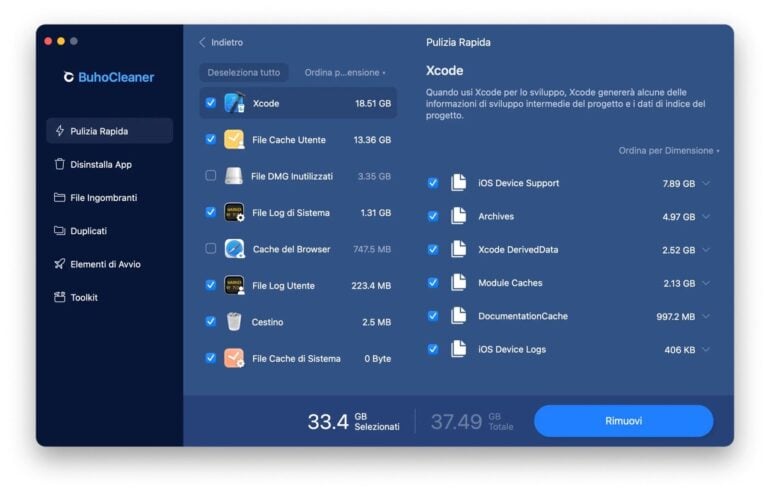
Task: Click the Cache del Browser Safari icon
Action: pos(234,248)
